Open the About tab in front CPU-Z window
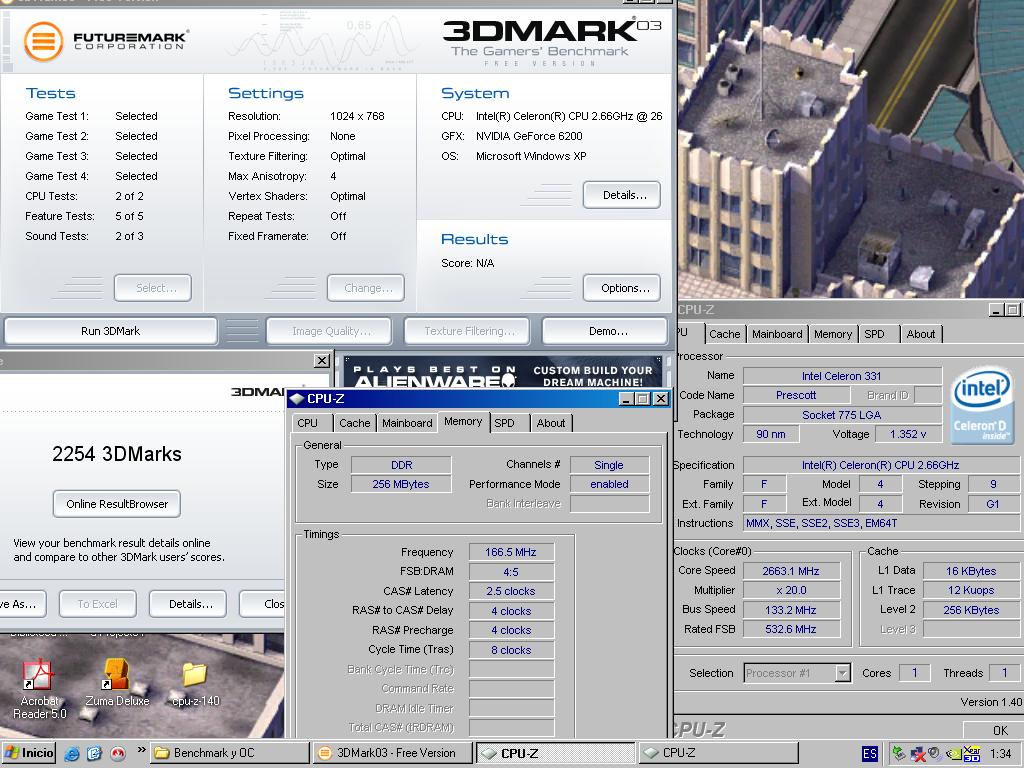1024x768 pixels. pos(551,423)
